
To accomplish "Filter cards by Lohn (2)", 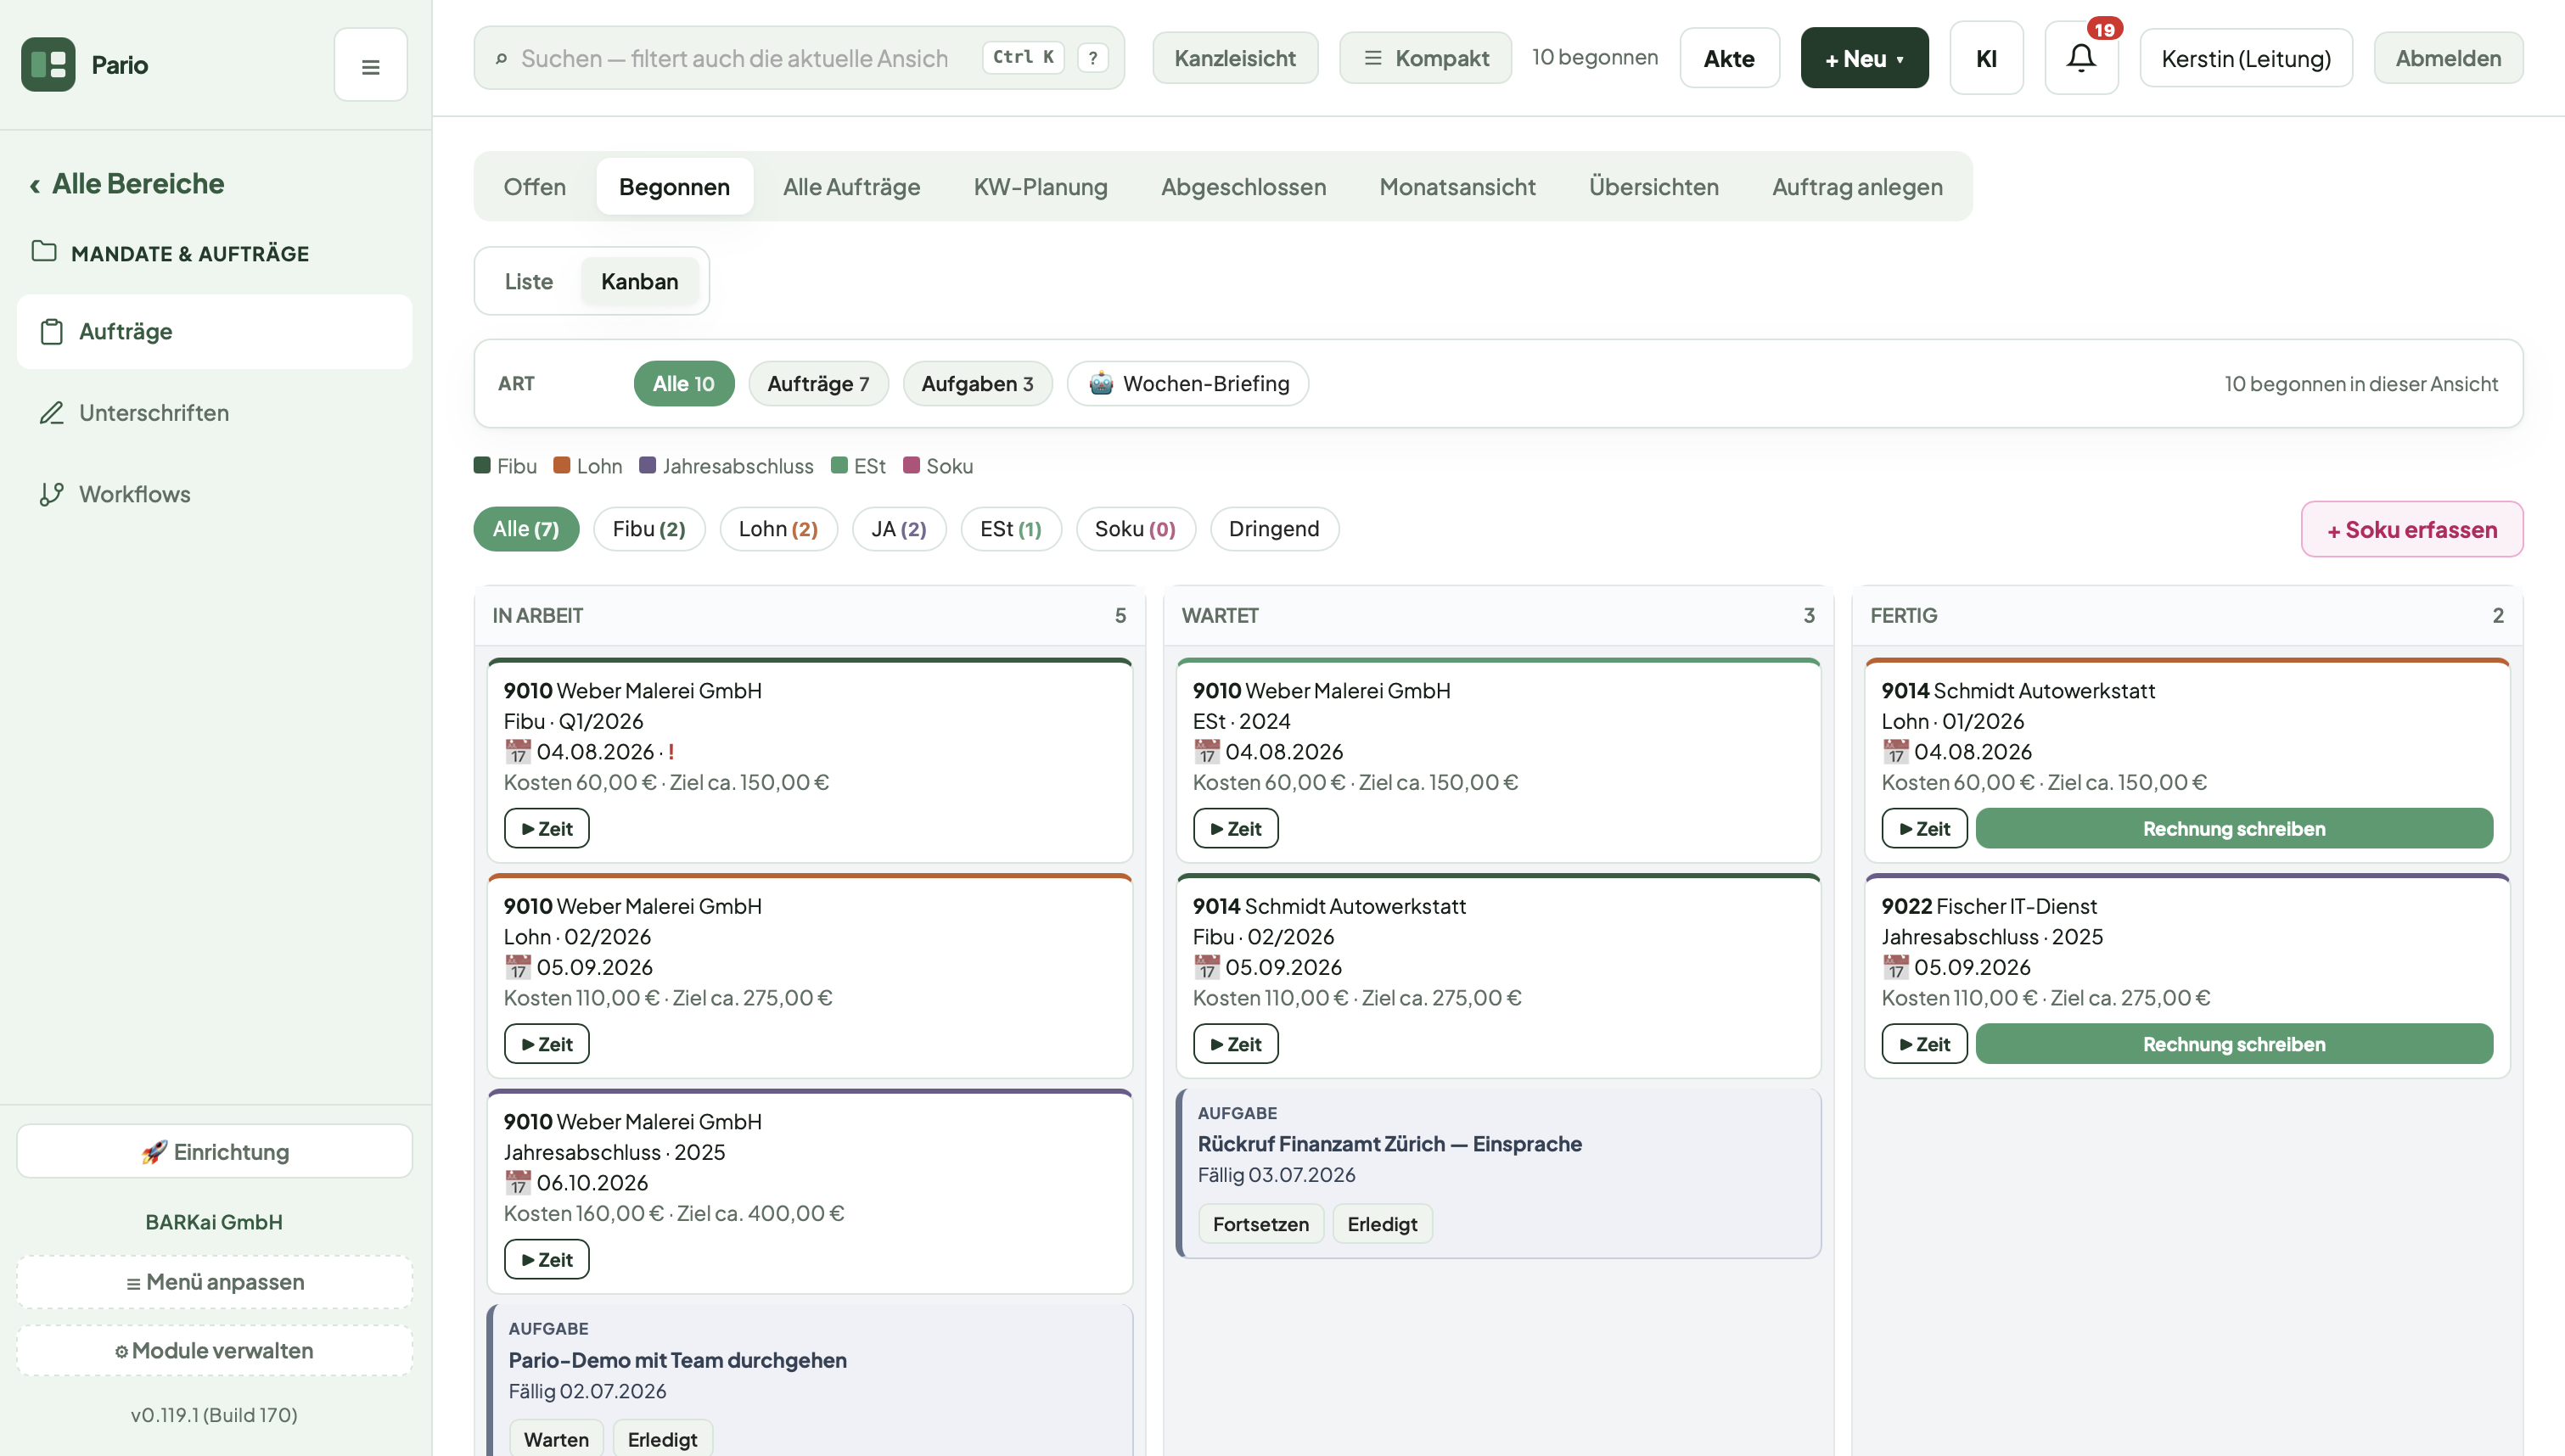I will click(778, 529).
